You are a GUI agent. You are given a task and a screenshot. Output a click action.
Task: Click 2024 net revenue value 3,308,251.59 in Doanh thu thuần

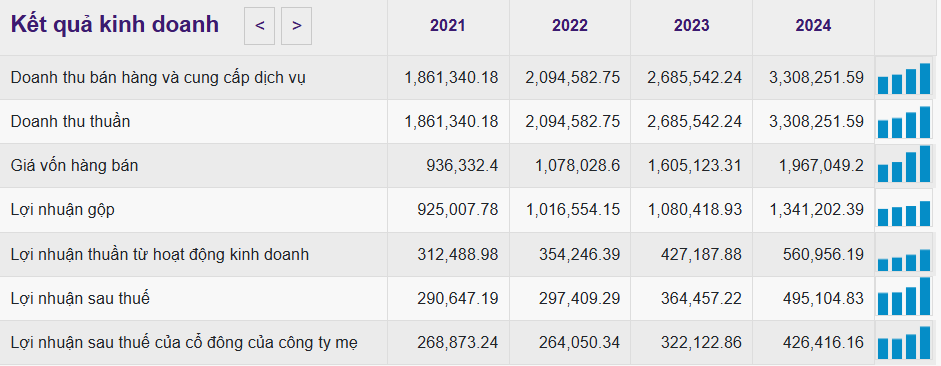[x=816, y=121]
